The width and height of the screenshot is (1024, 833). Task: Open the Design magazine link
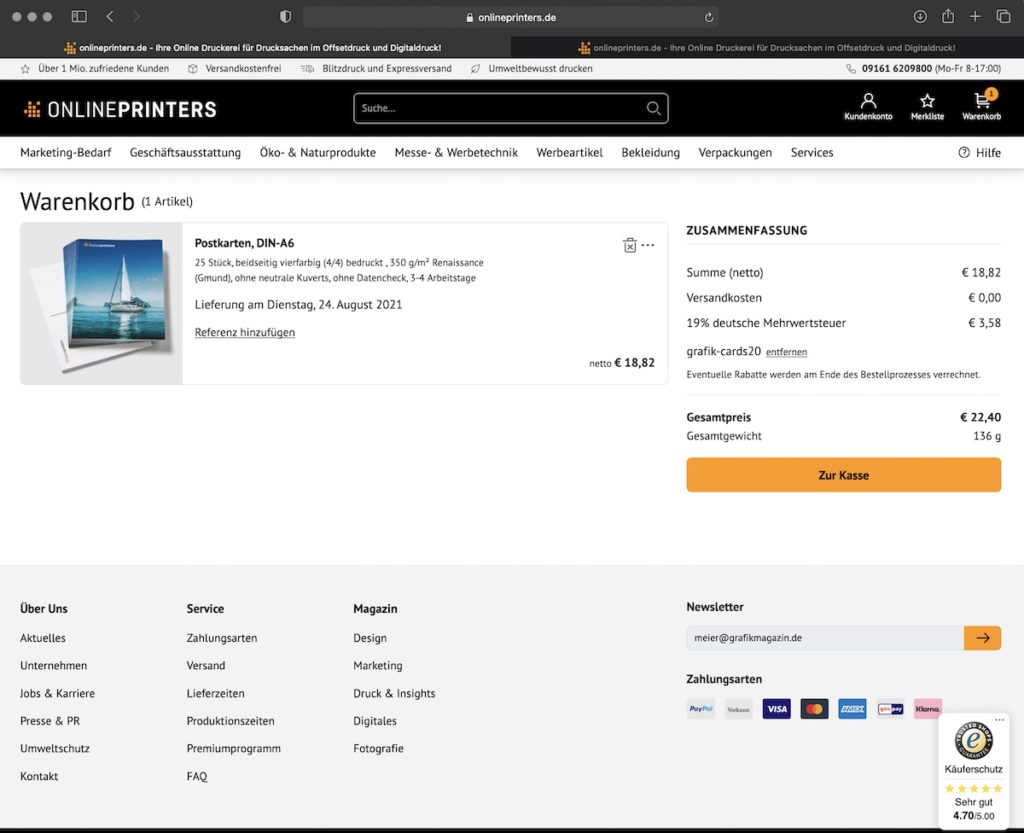370,638
